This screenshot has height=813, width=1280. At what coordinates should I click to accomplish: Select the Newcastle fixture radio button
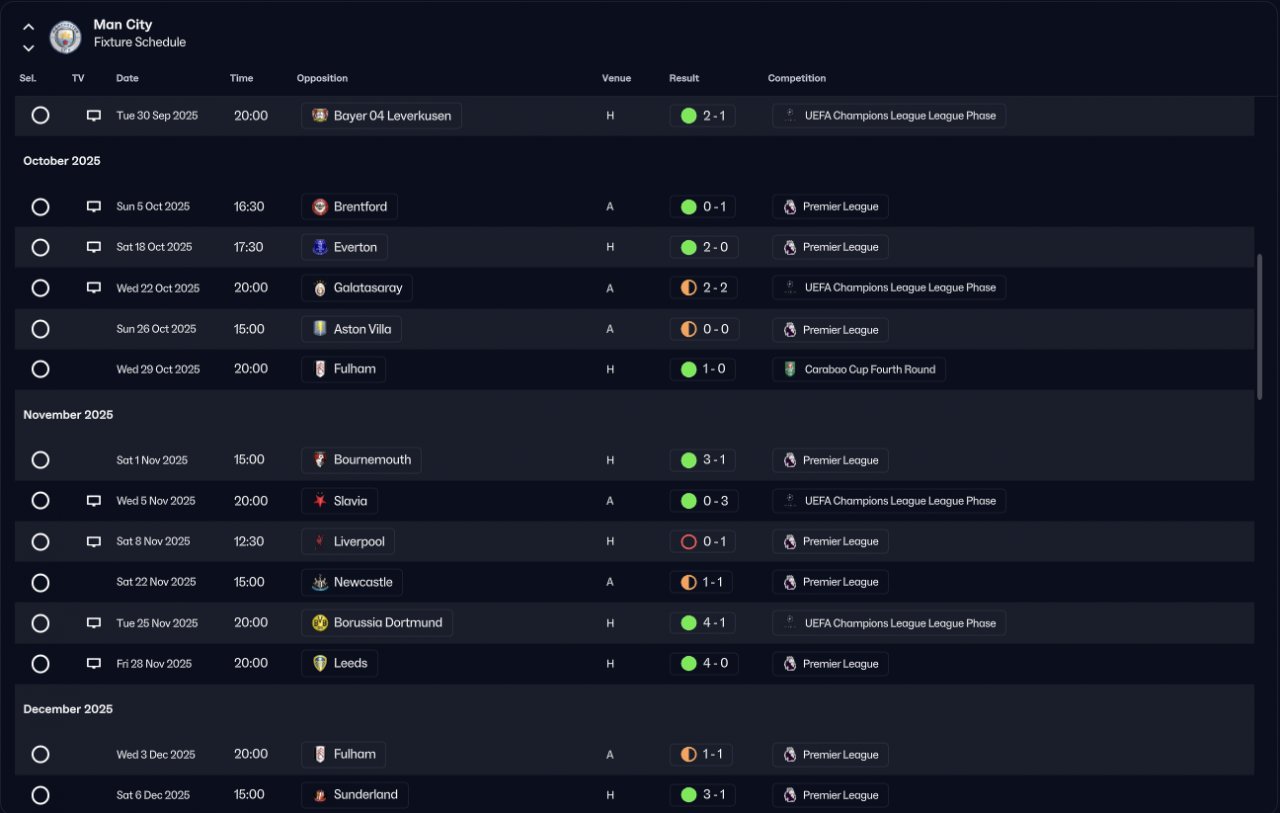click(40, 582)
